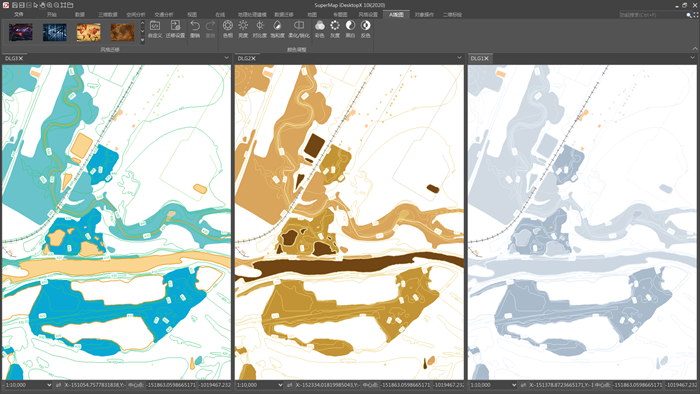This screenshot has height=394, width=700.
Task: Click the Invert color (反色) button
Action: pos(366,29)
